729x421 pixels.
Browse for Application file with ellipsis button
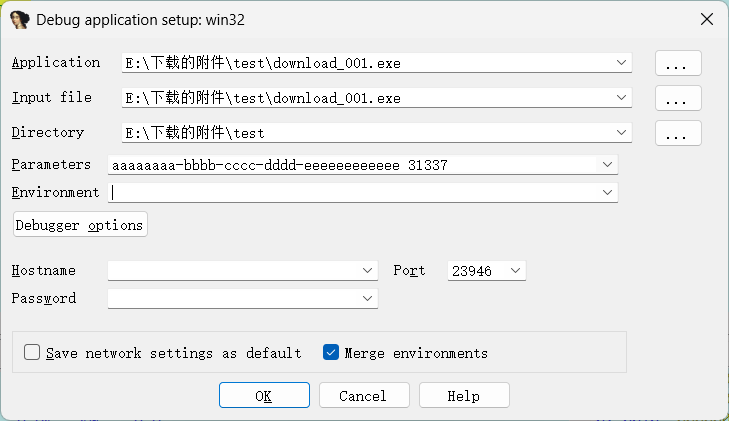[x=678, y=63]
